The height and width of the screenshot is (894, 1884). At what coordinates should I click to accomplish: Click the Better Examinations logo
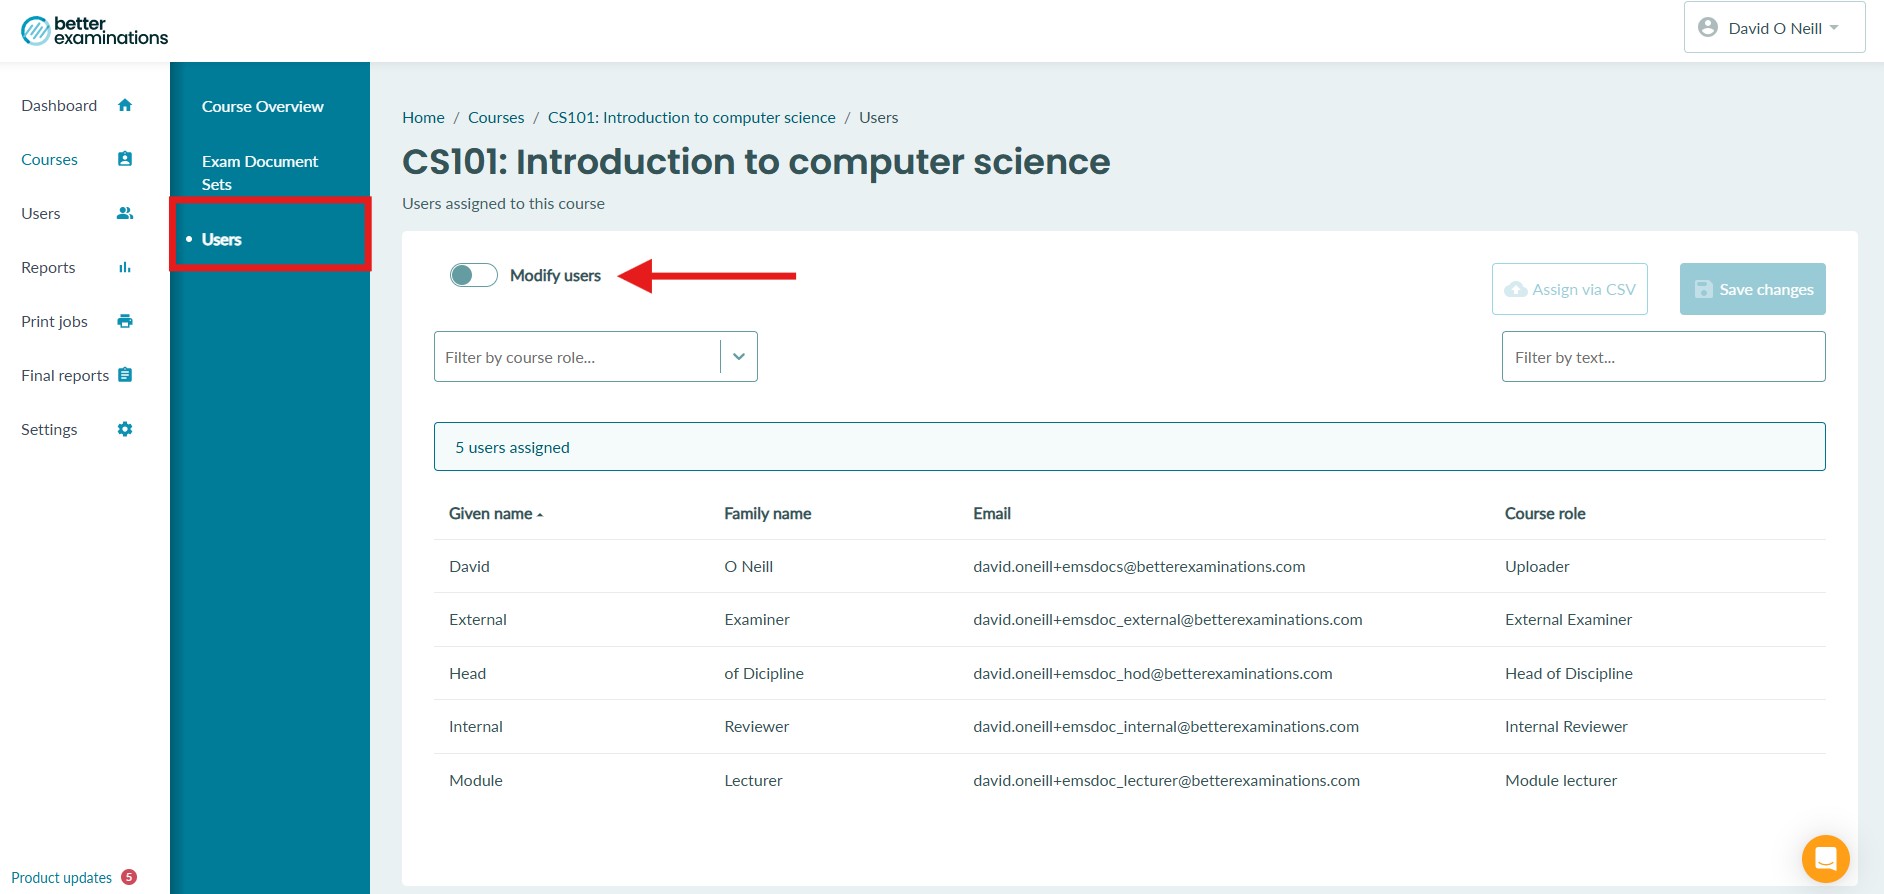[x=94, y=31]
